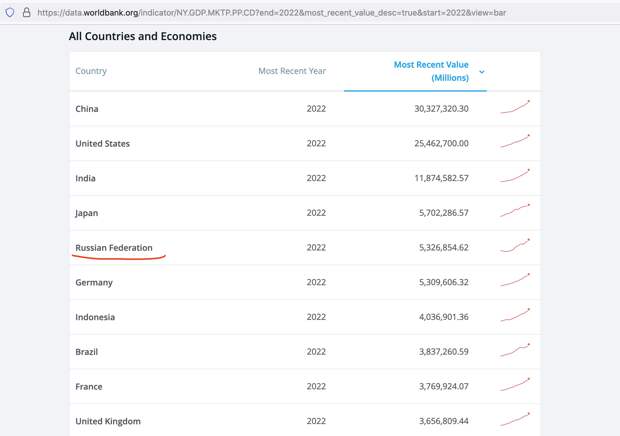
Task: Open the United Kingdom country link
Action: click(108, 421)
